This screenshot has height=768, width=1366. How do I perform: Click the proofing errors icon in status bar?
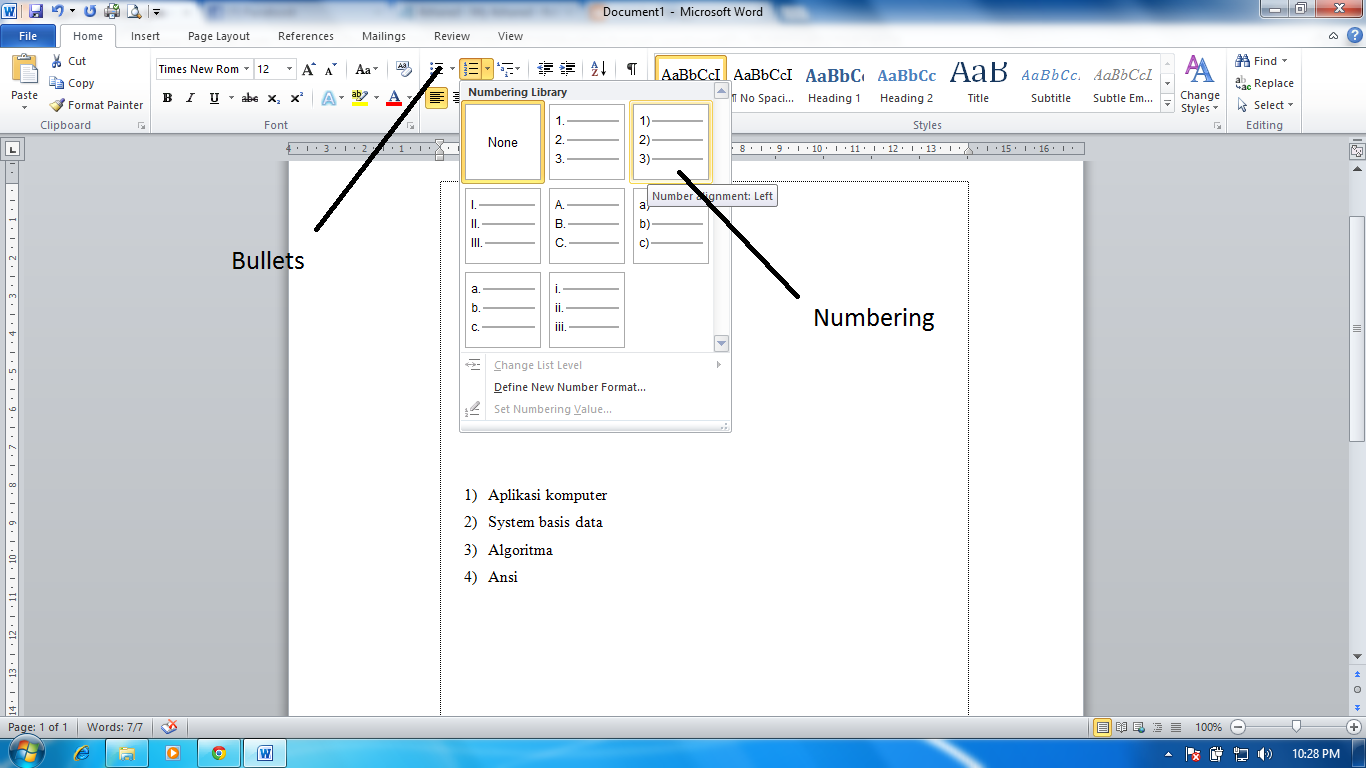tap(170, 727)
